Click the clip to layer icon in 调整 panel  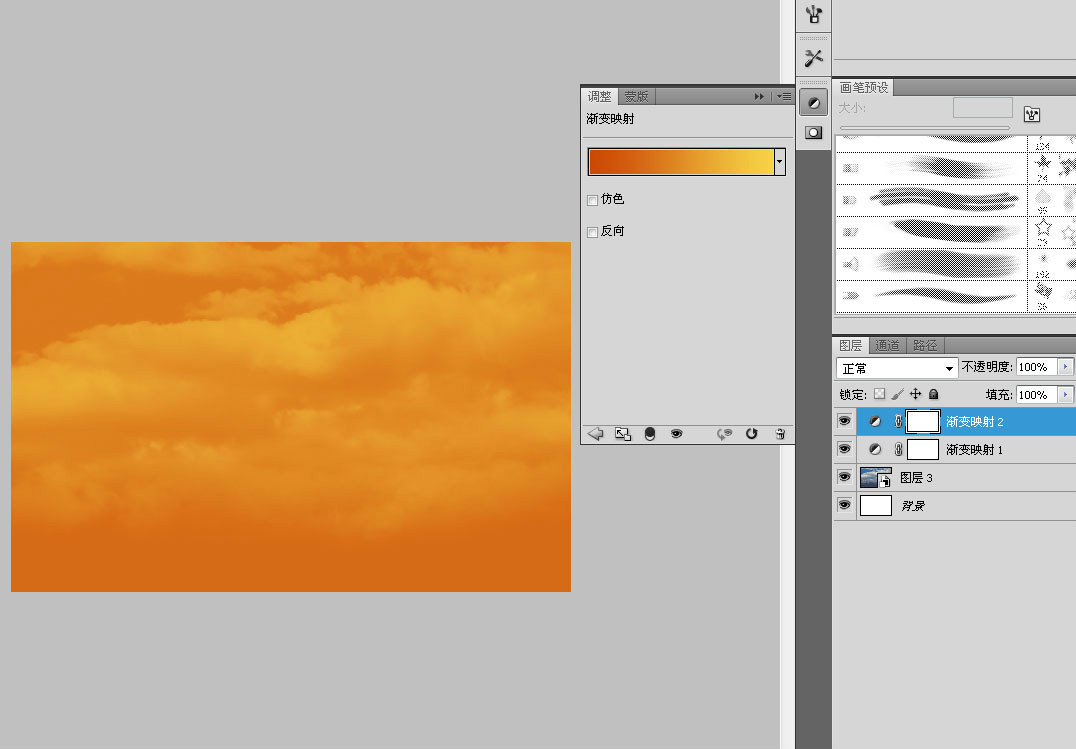pos(650,434)
